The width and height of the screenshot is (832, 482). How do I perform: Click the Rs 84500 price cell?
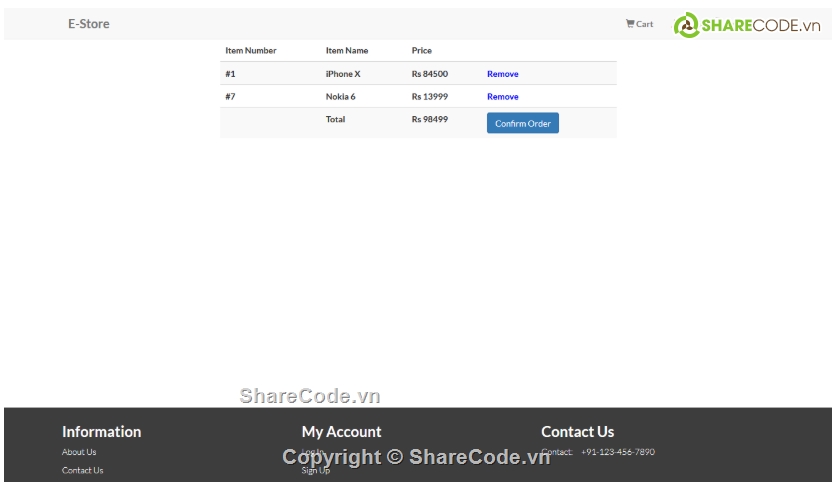coord(429,74)
